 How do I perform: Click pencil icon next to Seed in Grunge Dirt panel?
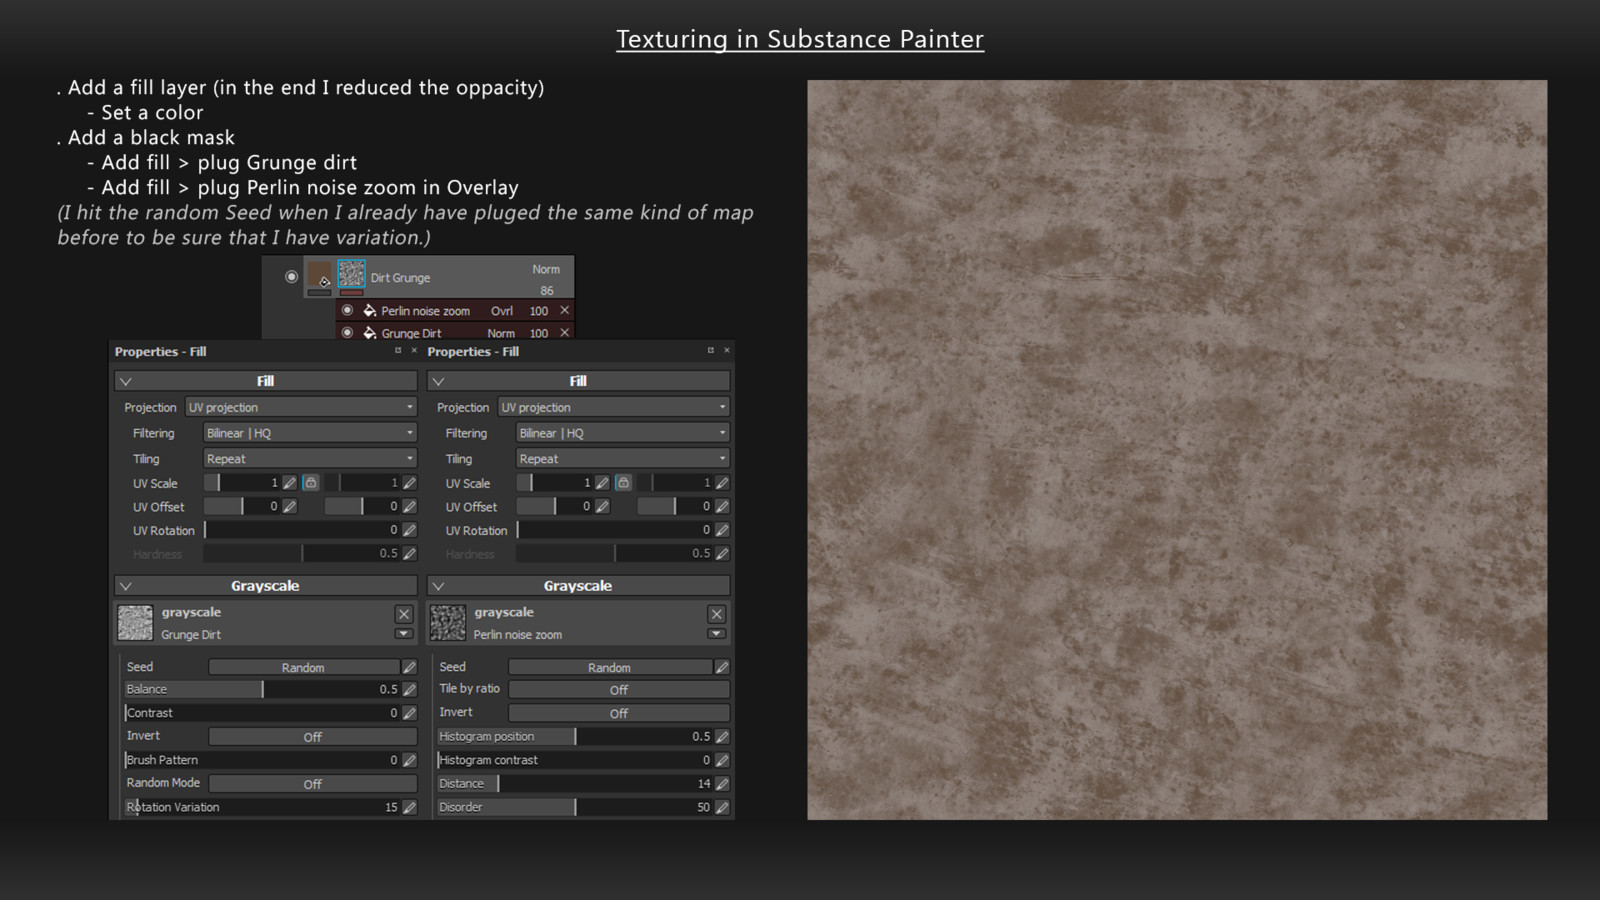click(409, 667)
